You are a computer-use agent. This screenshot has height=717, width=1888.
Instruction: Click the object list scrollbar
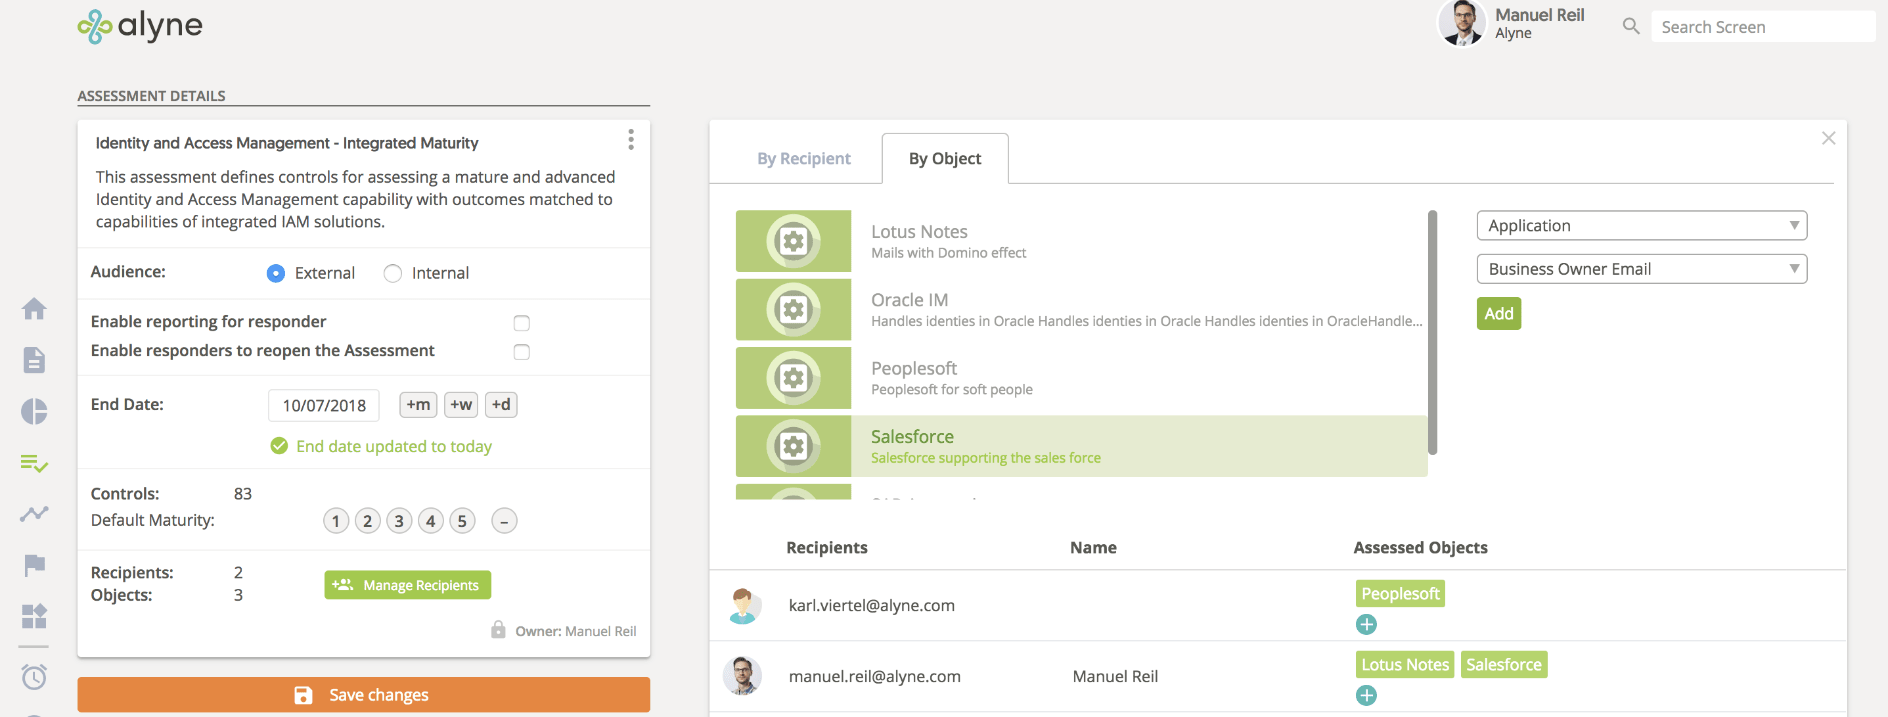click(x=1432, y=332)
